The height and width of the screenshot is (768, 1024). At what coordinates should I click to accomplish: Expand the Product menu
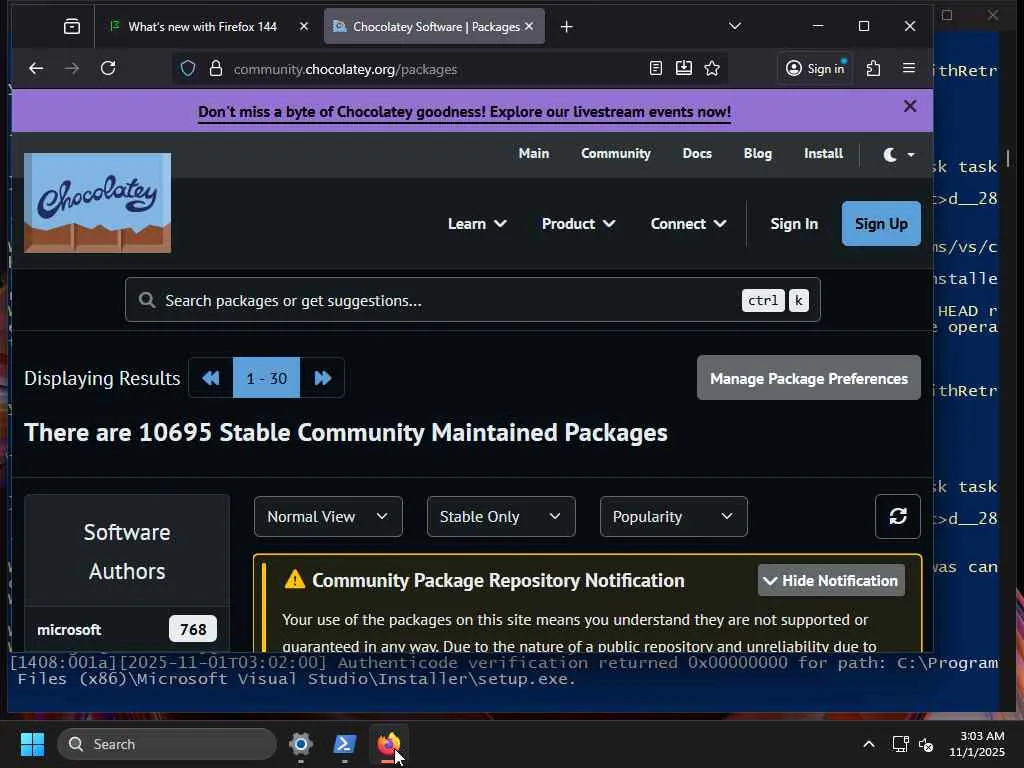pyautogui.click(x=578, y=224)
